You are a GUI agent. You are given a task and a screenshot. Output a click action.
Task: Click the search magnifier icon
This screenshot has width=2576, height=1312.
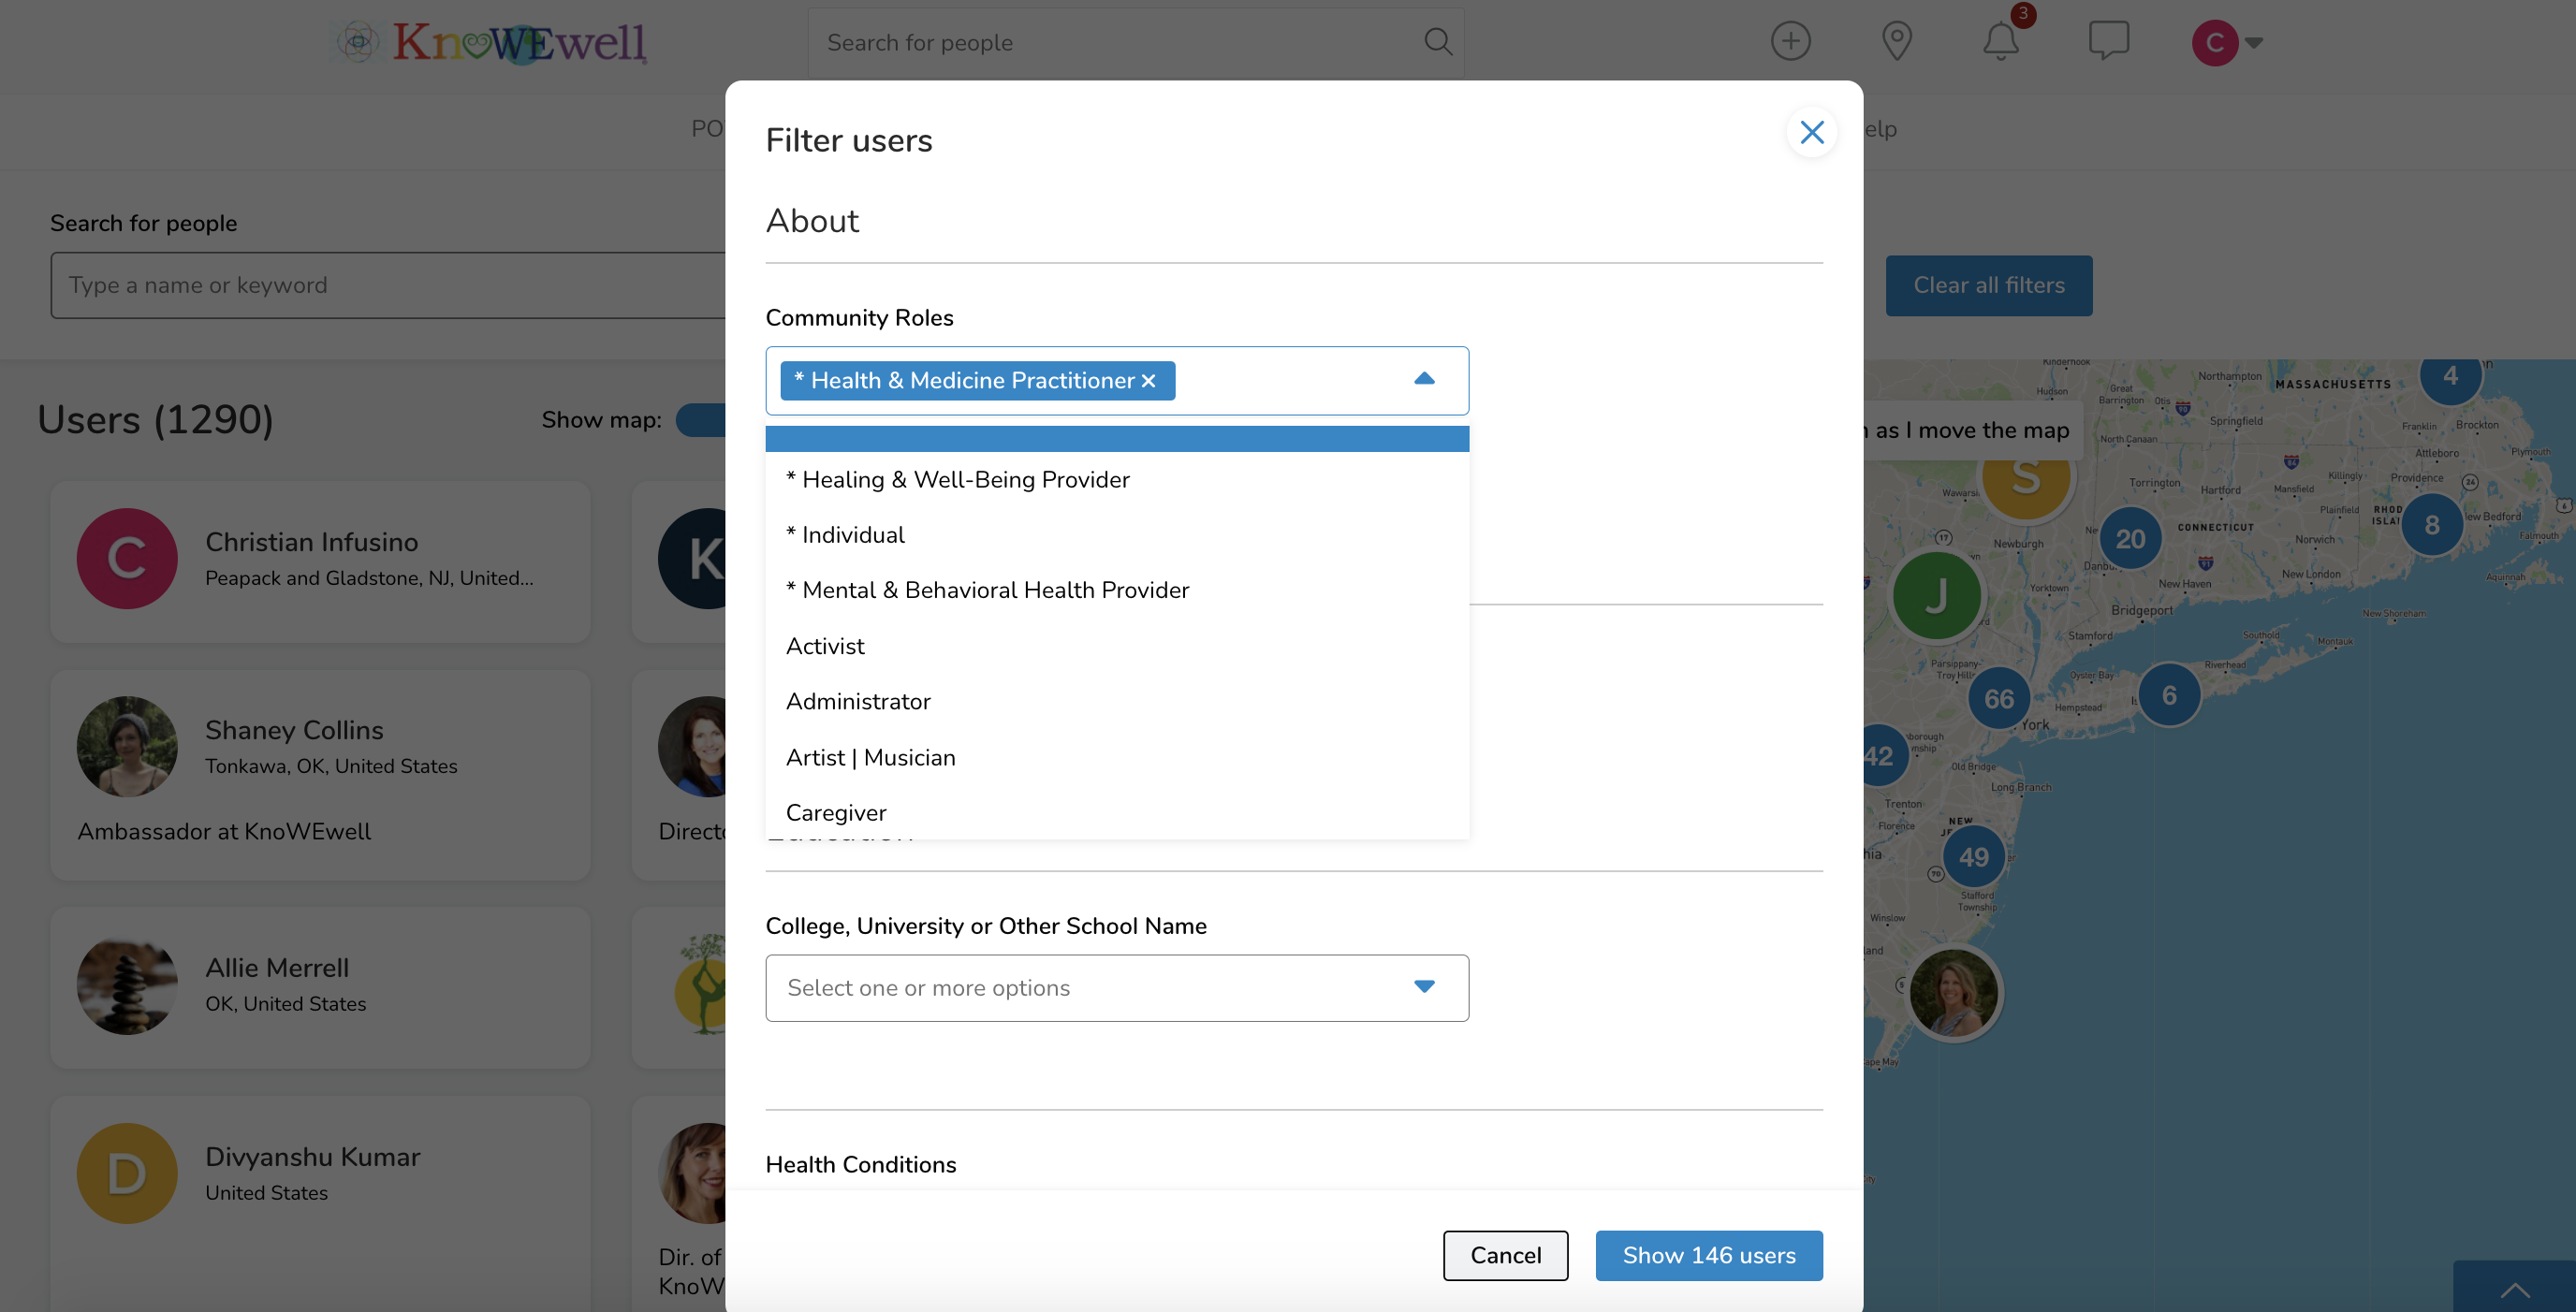(1438, 42)
